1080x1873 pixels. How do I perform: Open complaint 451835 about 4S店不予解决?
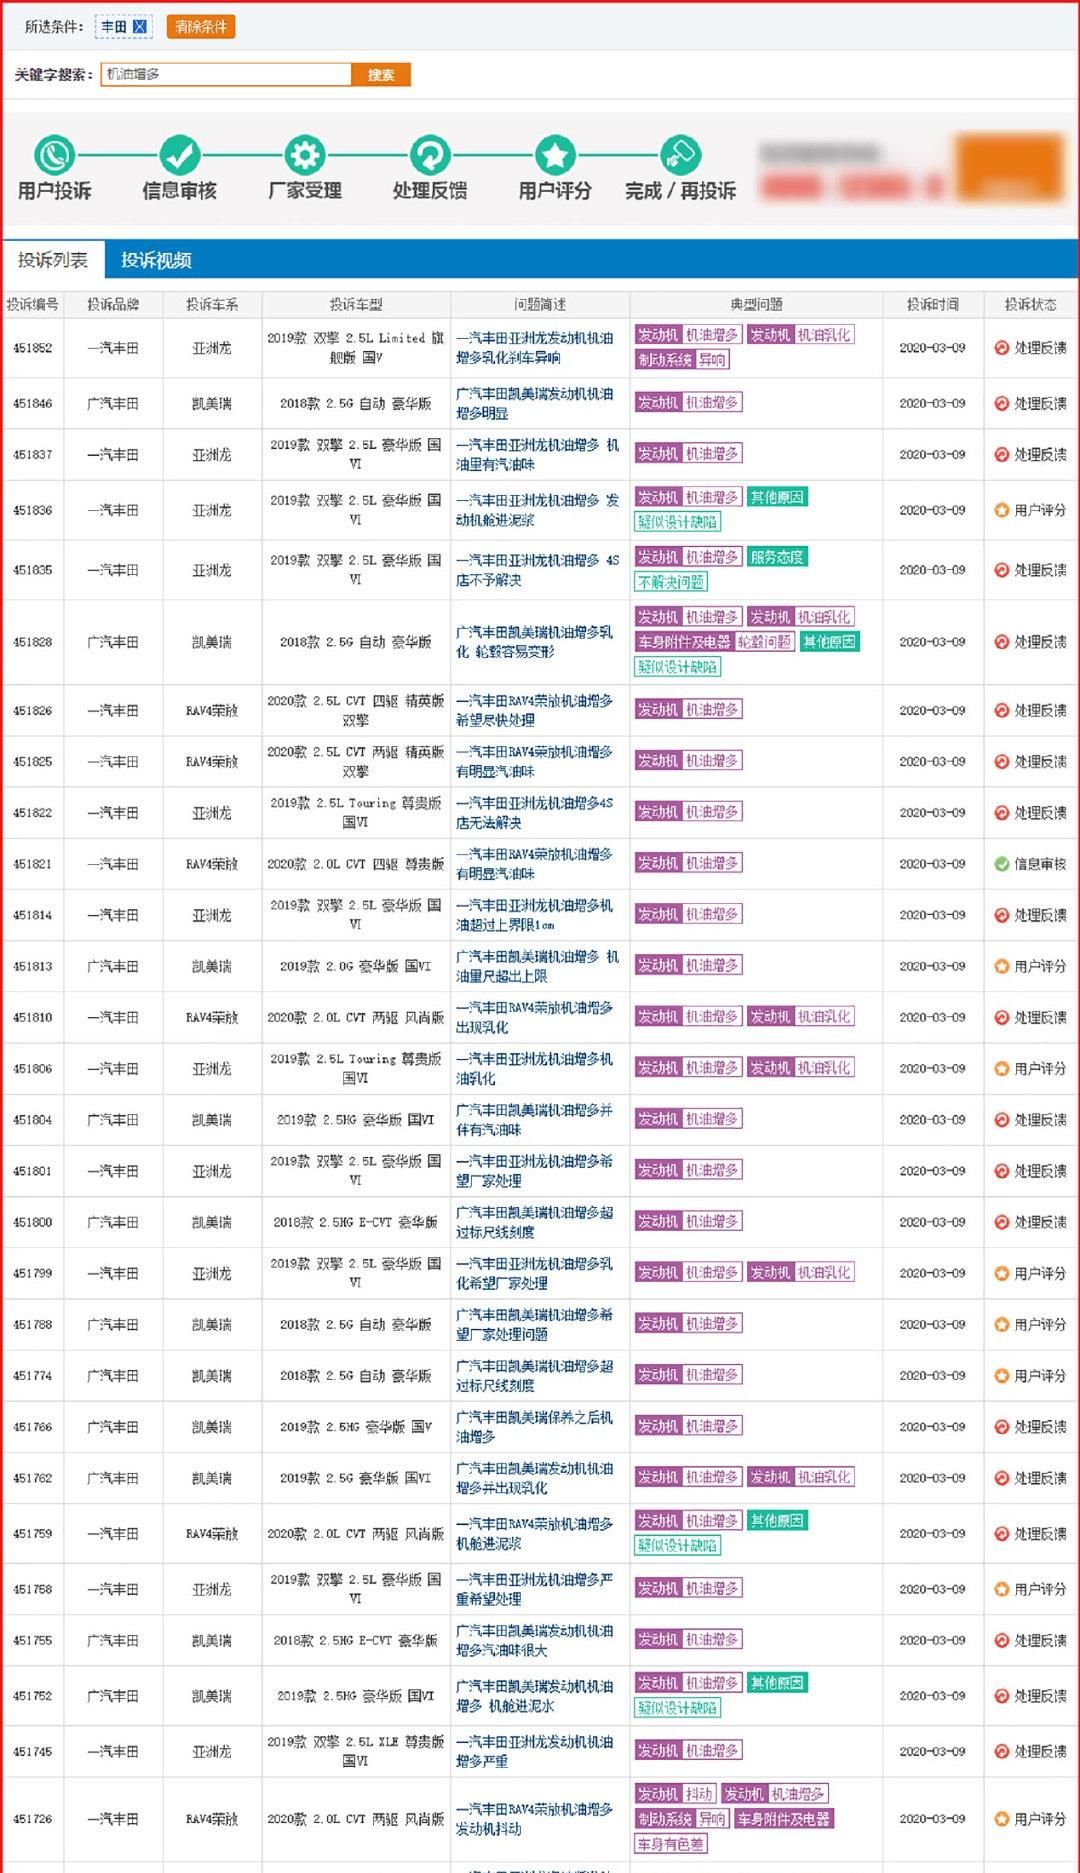point(537,570)
